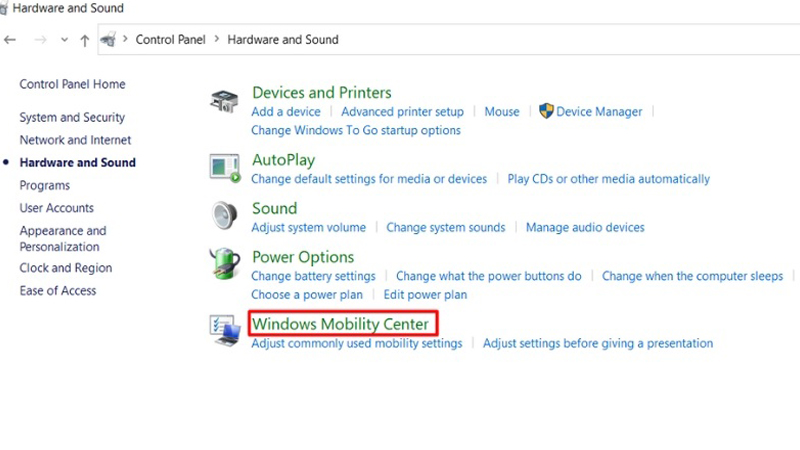Viewport: 800px width, 450px height.
Task: Open Manage audio devices link
Action: (585, 227)
